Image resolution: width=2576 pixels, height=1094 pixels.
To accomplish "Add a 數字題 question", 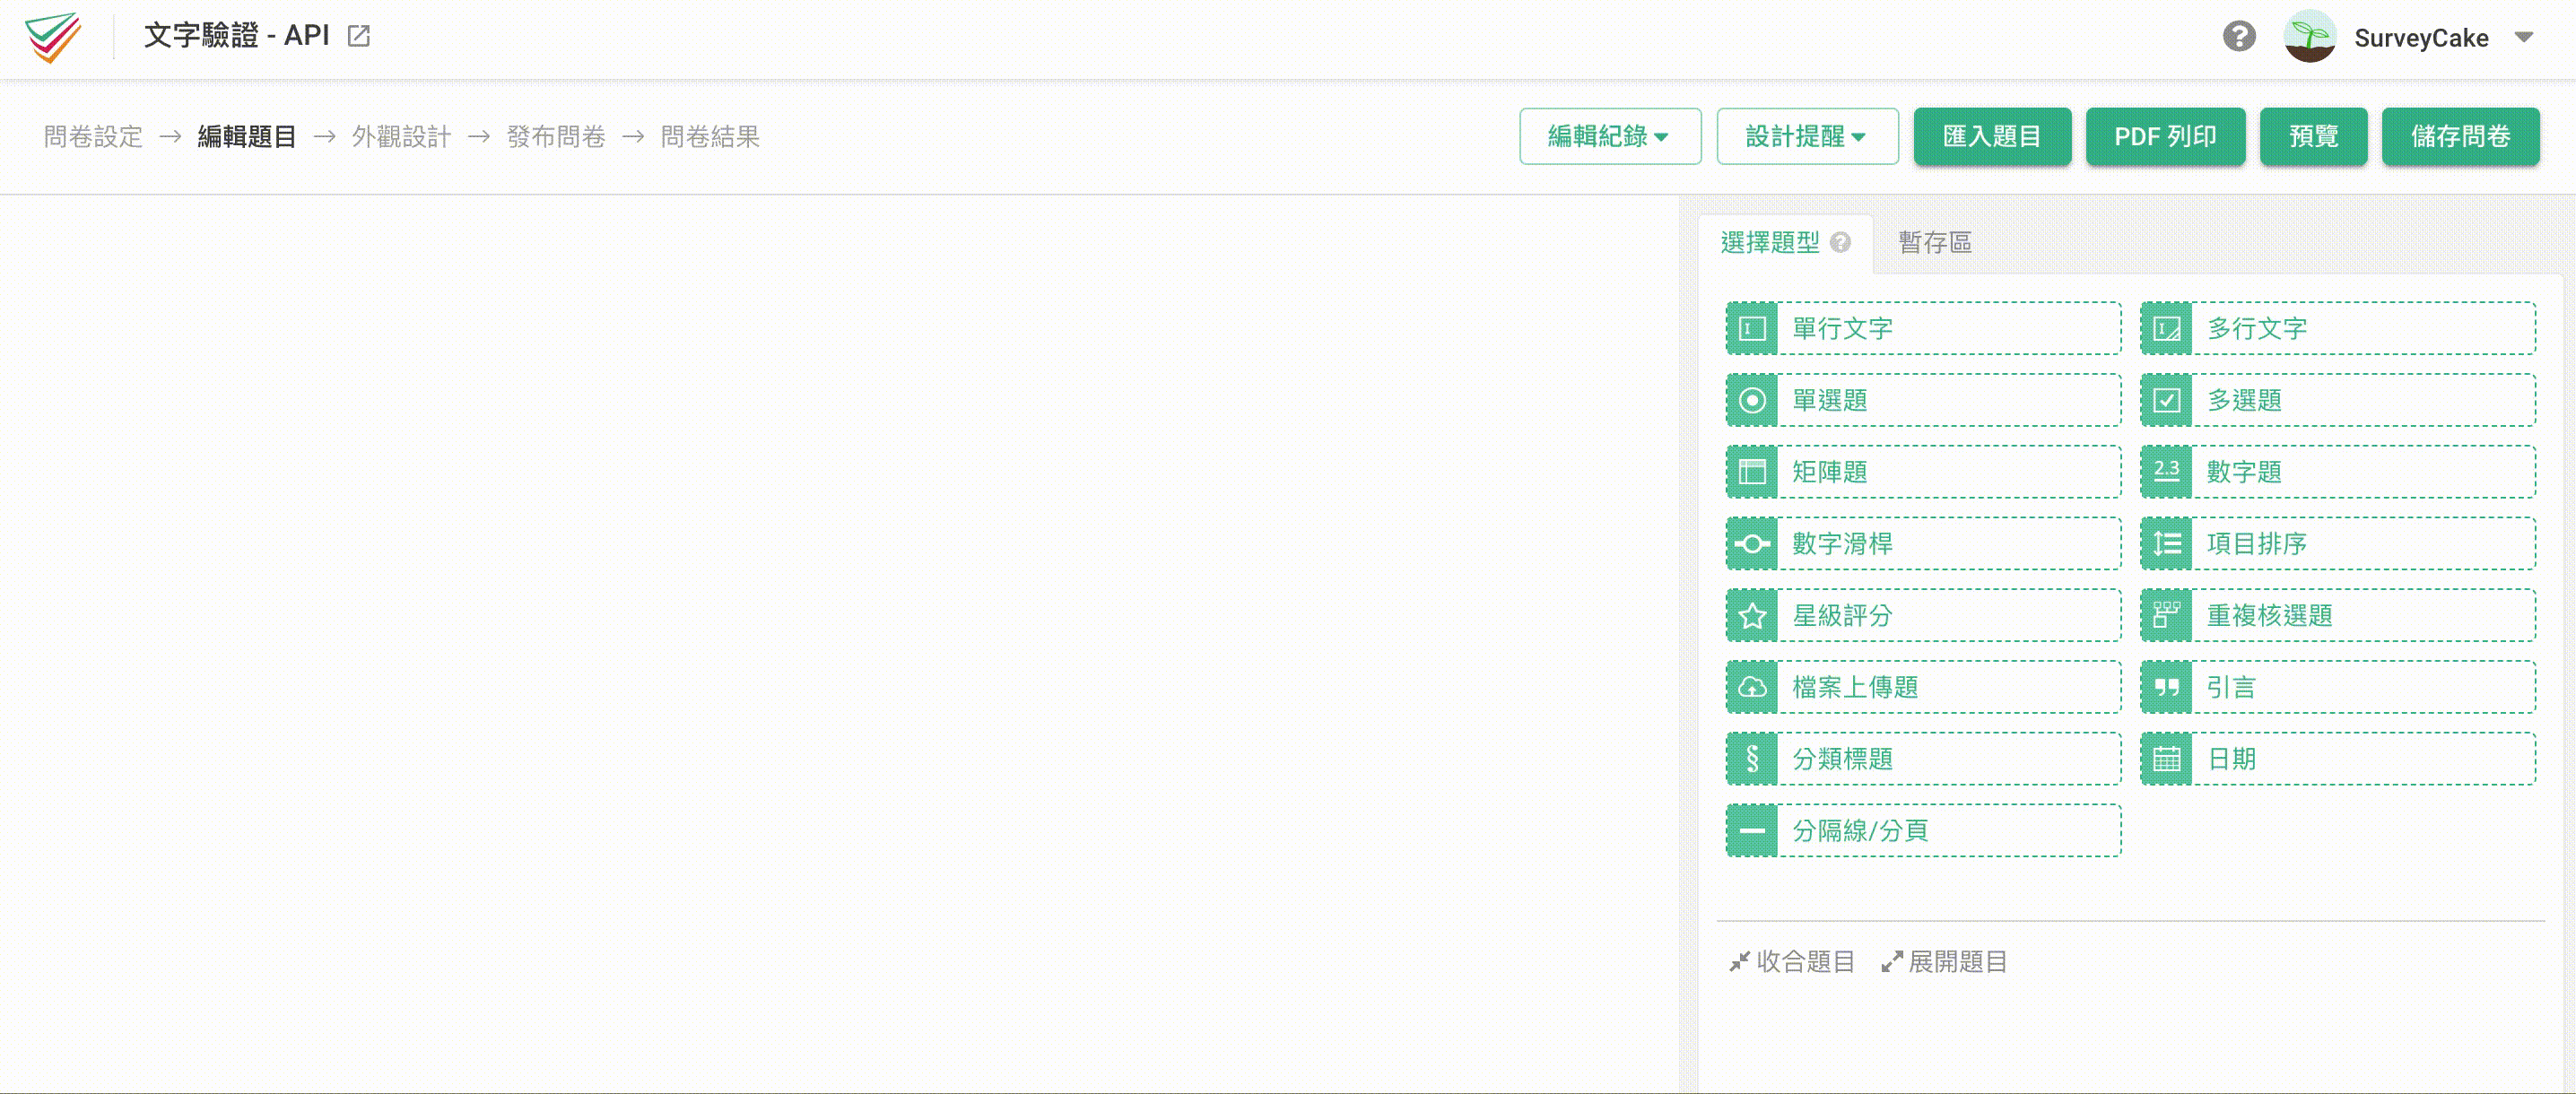I will pos(2338,472).
